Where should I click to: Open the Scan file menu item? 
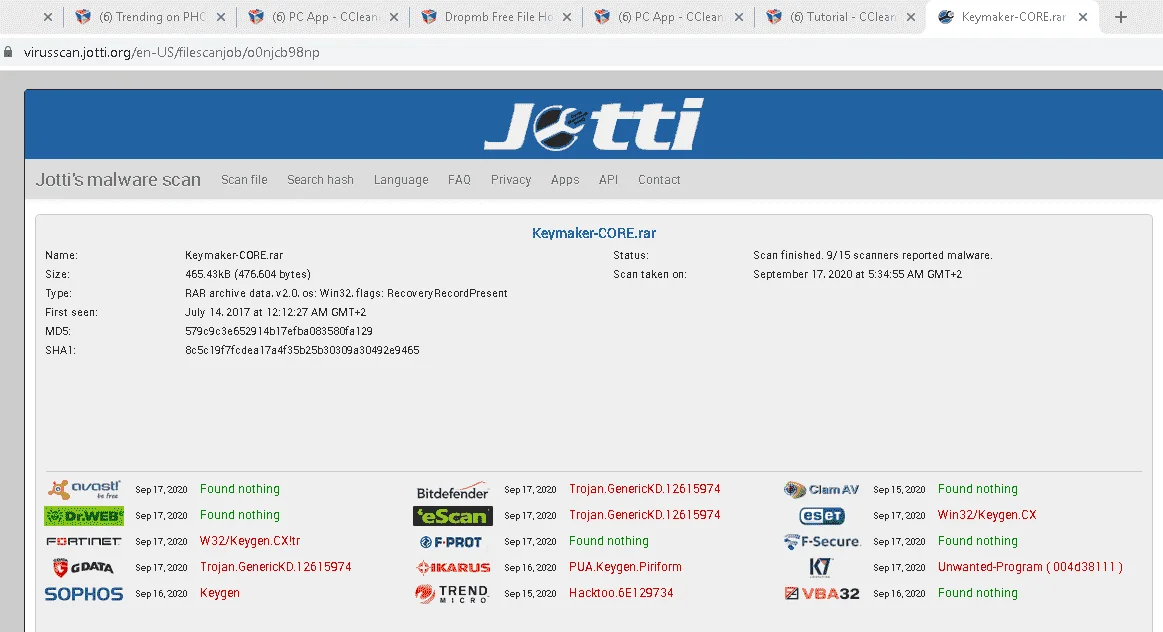pos(244,180)
